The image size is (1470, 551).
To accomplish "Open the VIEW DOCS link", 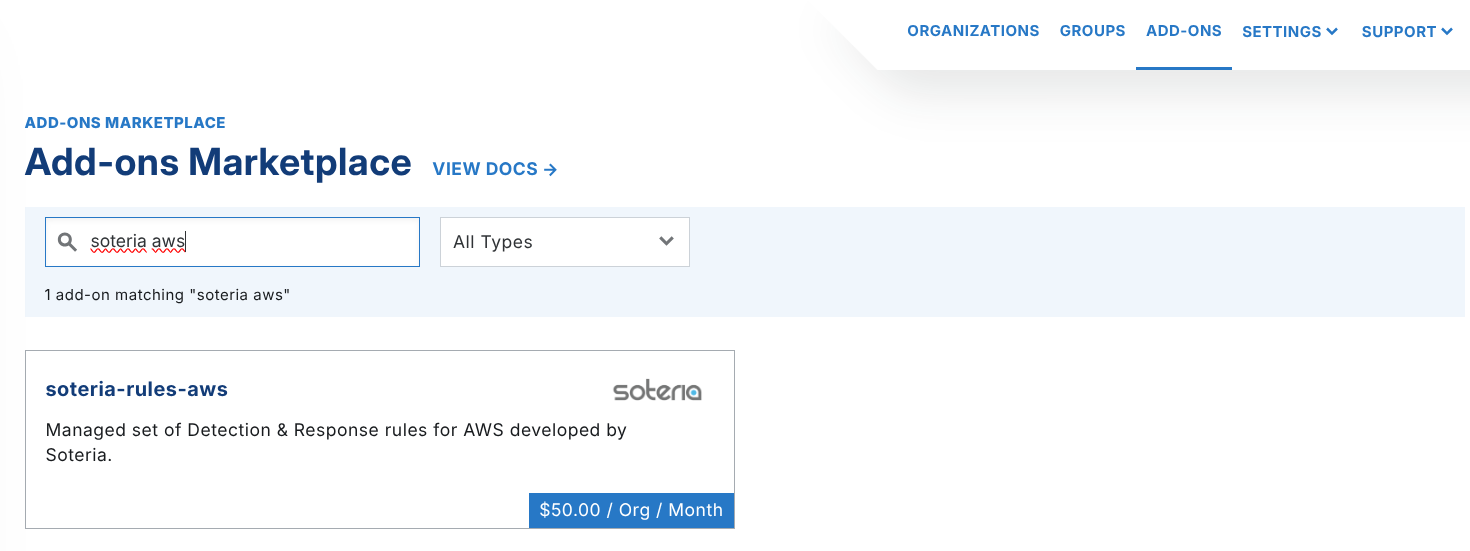I will 485,169.
